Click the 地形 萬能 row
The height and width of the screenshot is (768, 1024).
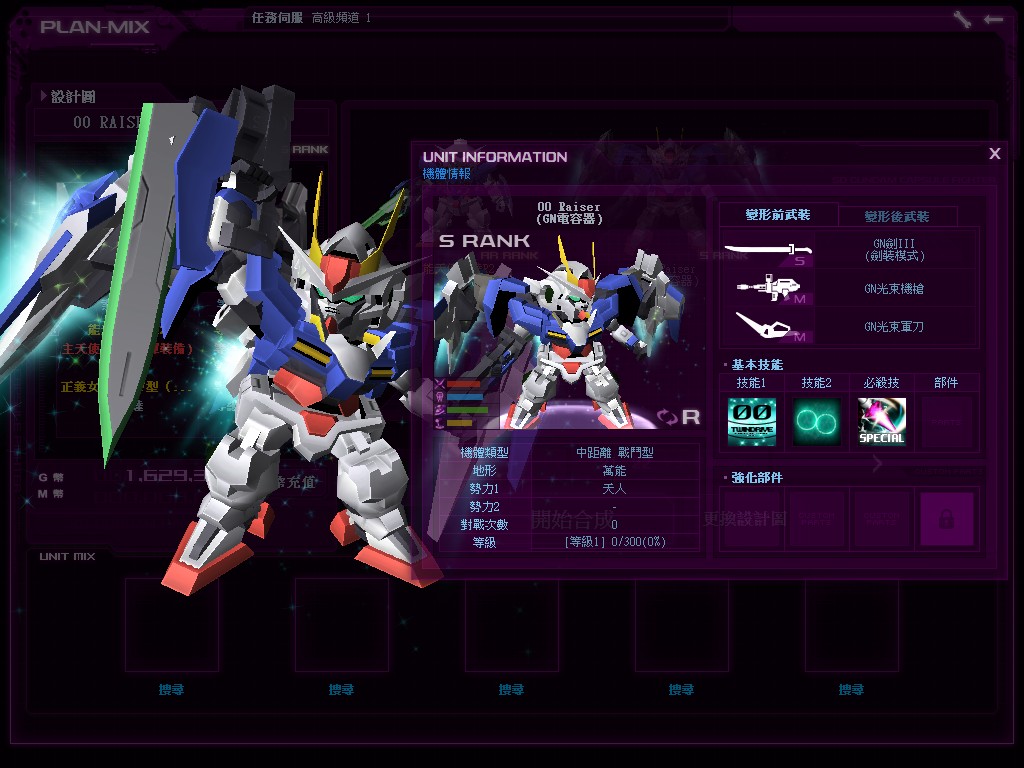(x=570, y=470)
